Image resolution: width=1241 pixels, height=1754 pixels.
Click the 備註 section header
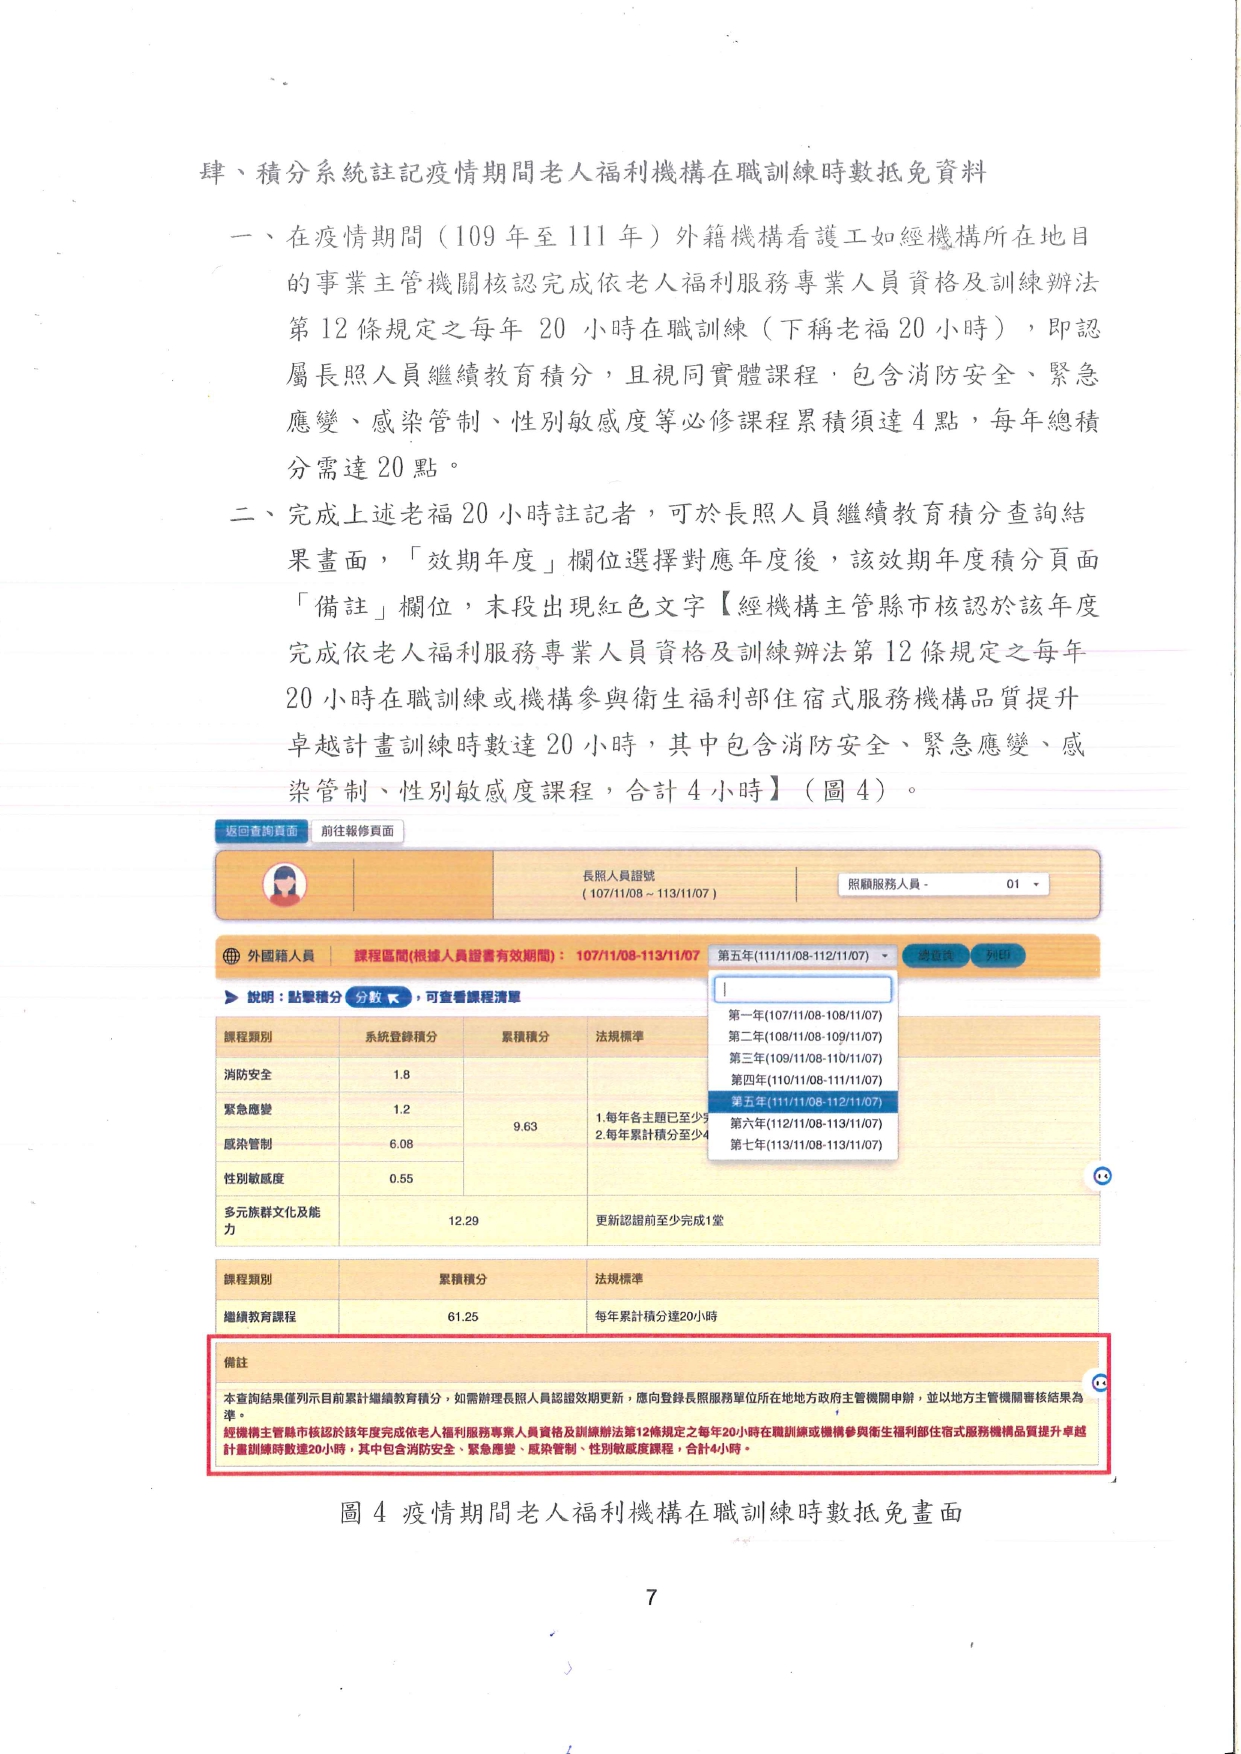tap(236, 1363)
